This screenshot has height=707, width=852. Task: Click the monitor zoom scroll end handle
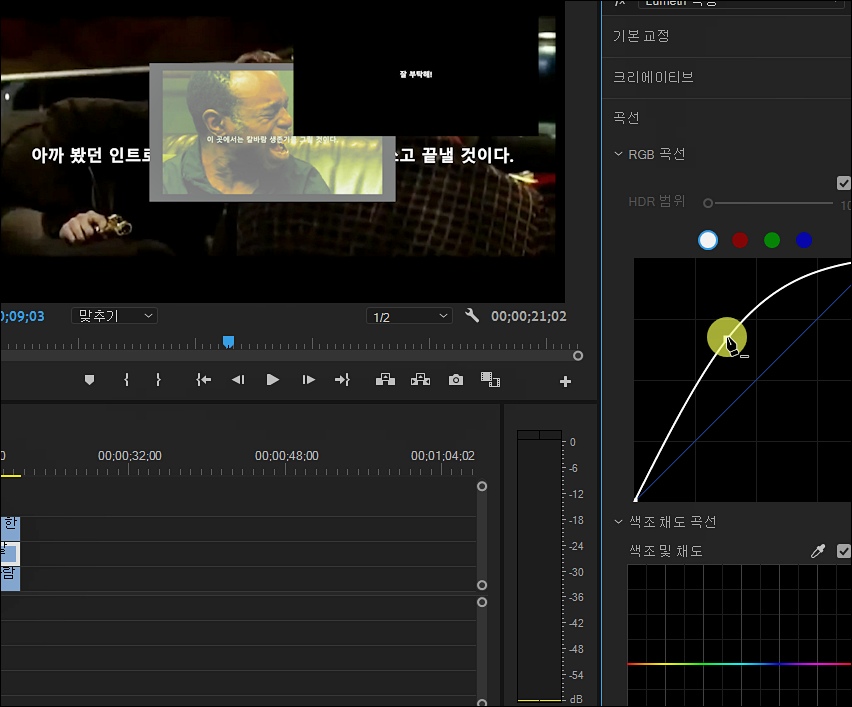tap(578, 355)
